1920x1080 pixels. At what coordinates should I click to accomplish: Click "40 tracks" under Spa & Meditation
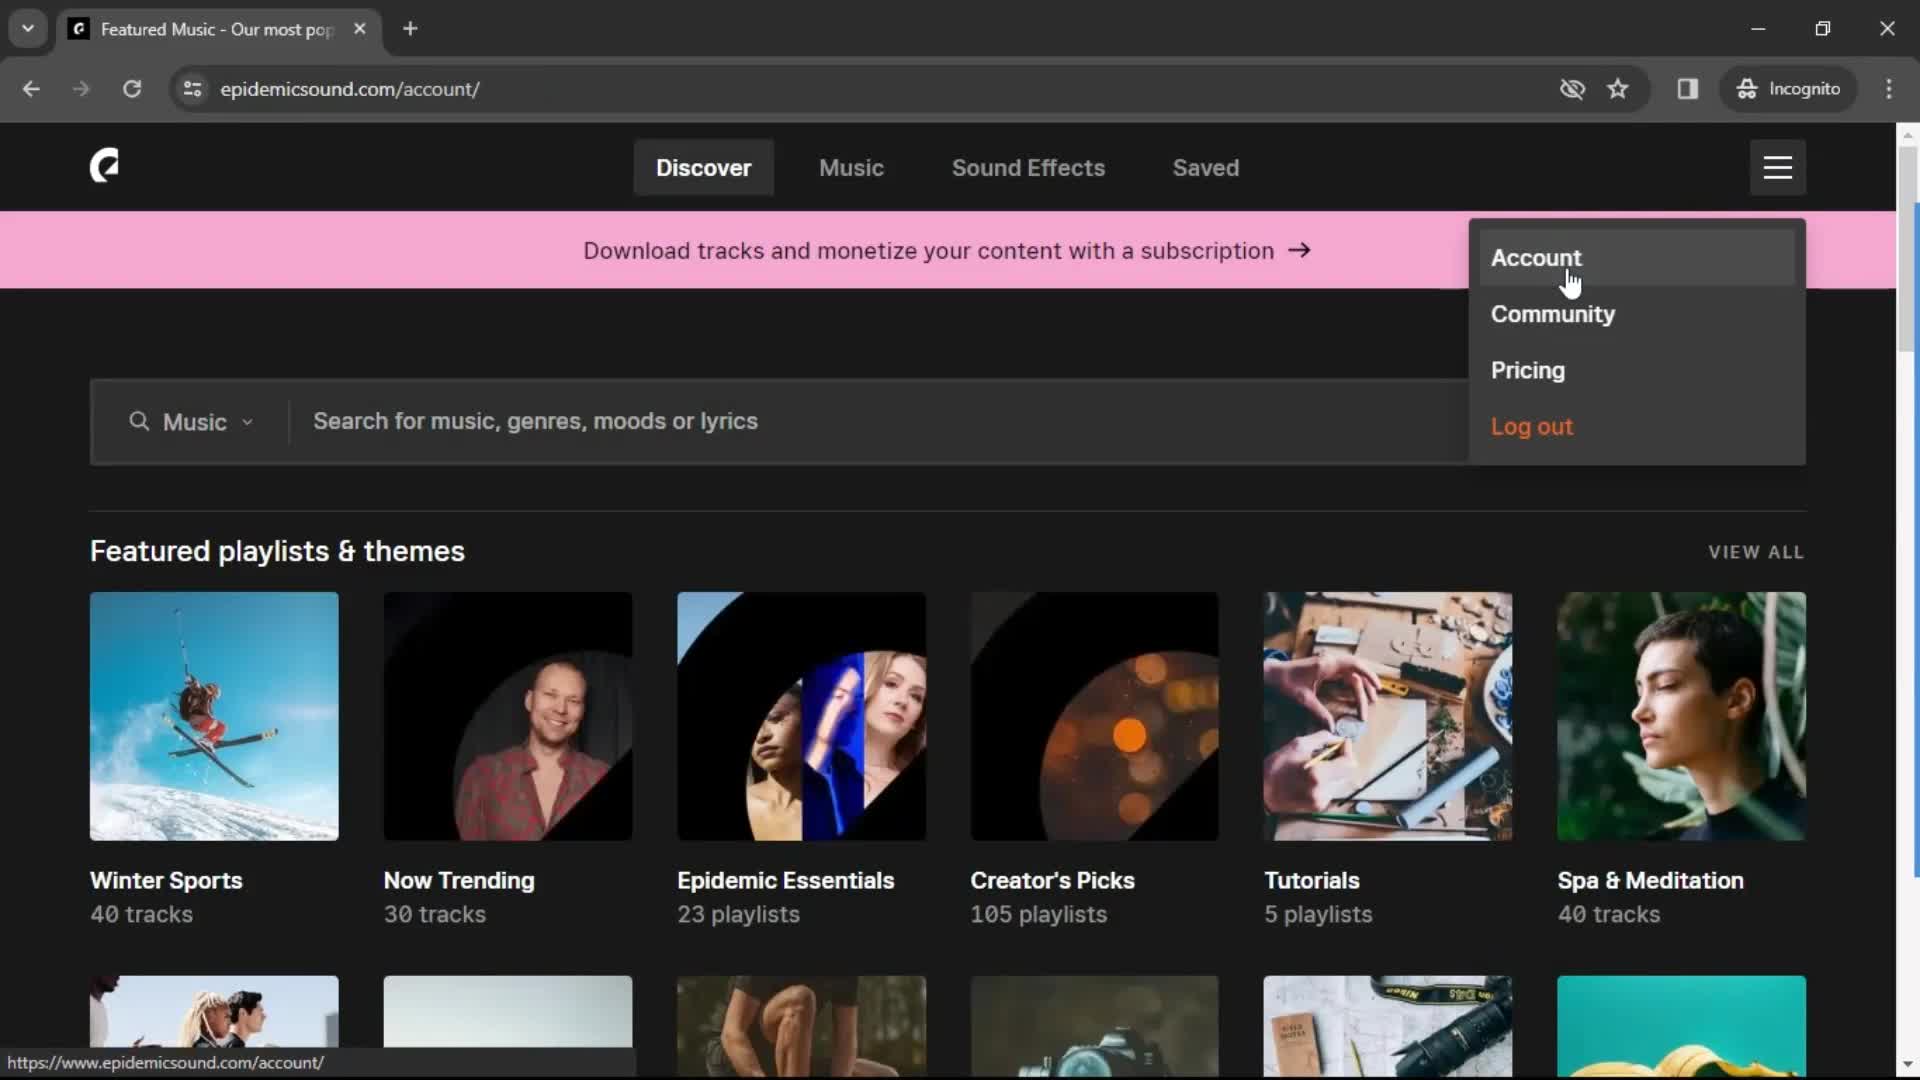[x=1608, y=914]
